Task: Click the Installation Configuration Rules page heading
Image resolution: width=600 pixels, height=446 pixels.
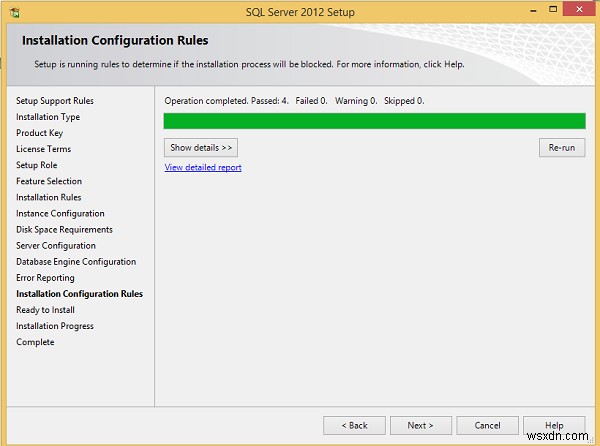Action: point(115,40)
